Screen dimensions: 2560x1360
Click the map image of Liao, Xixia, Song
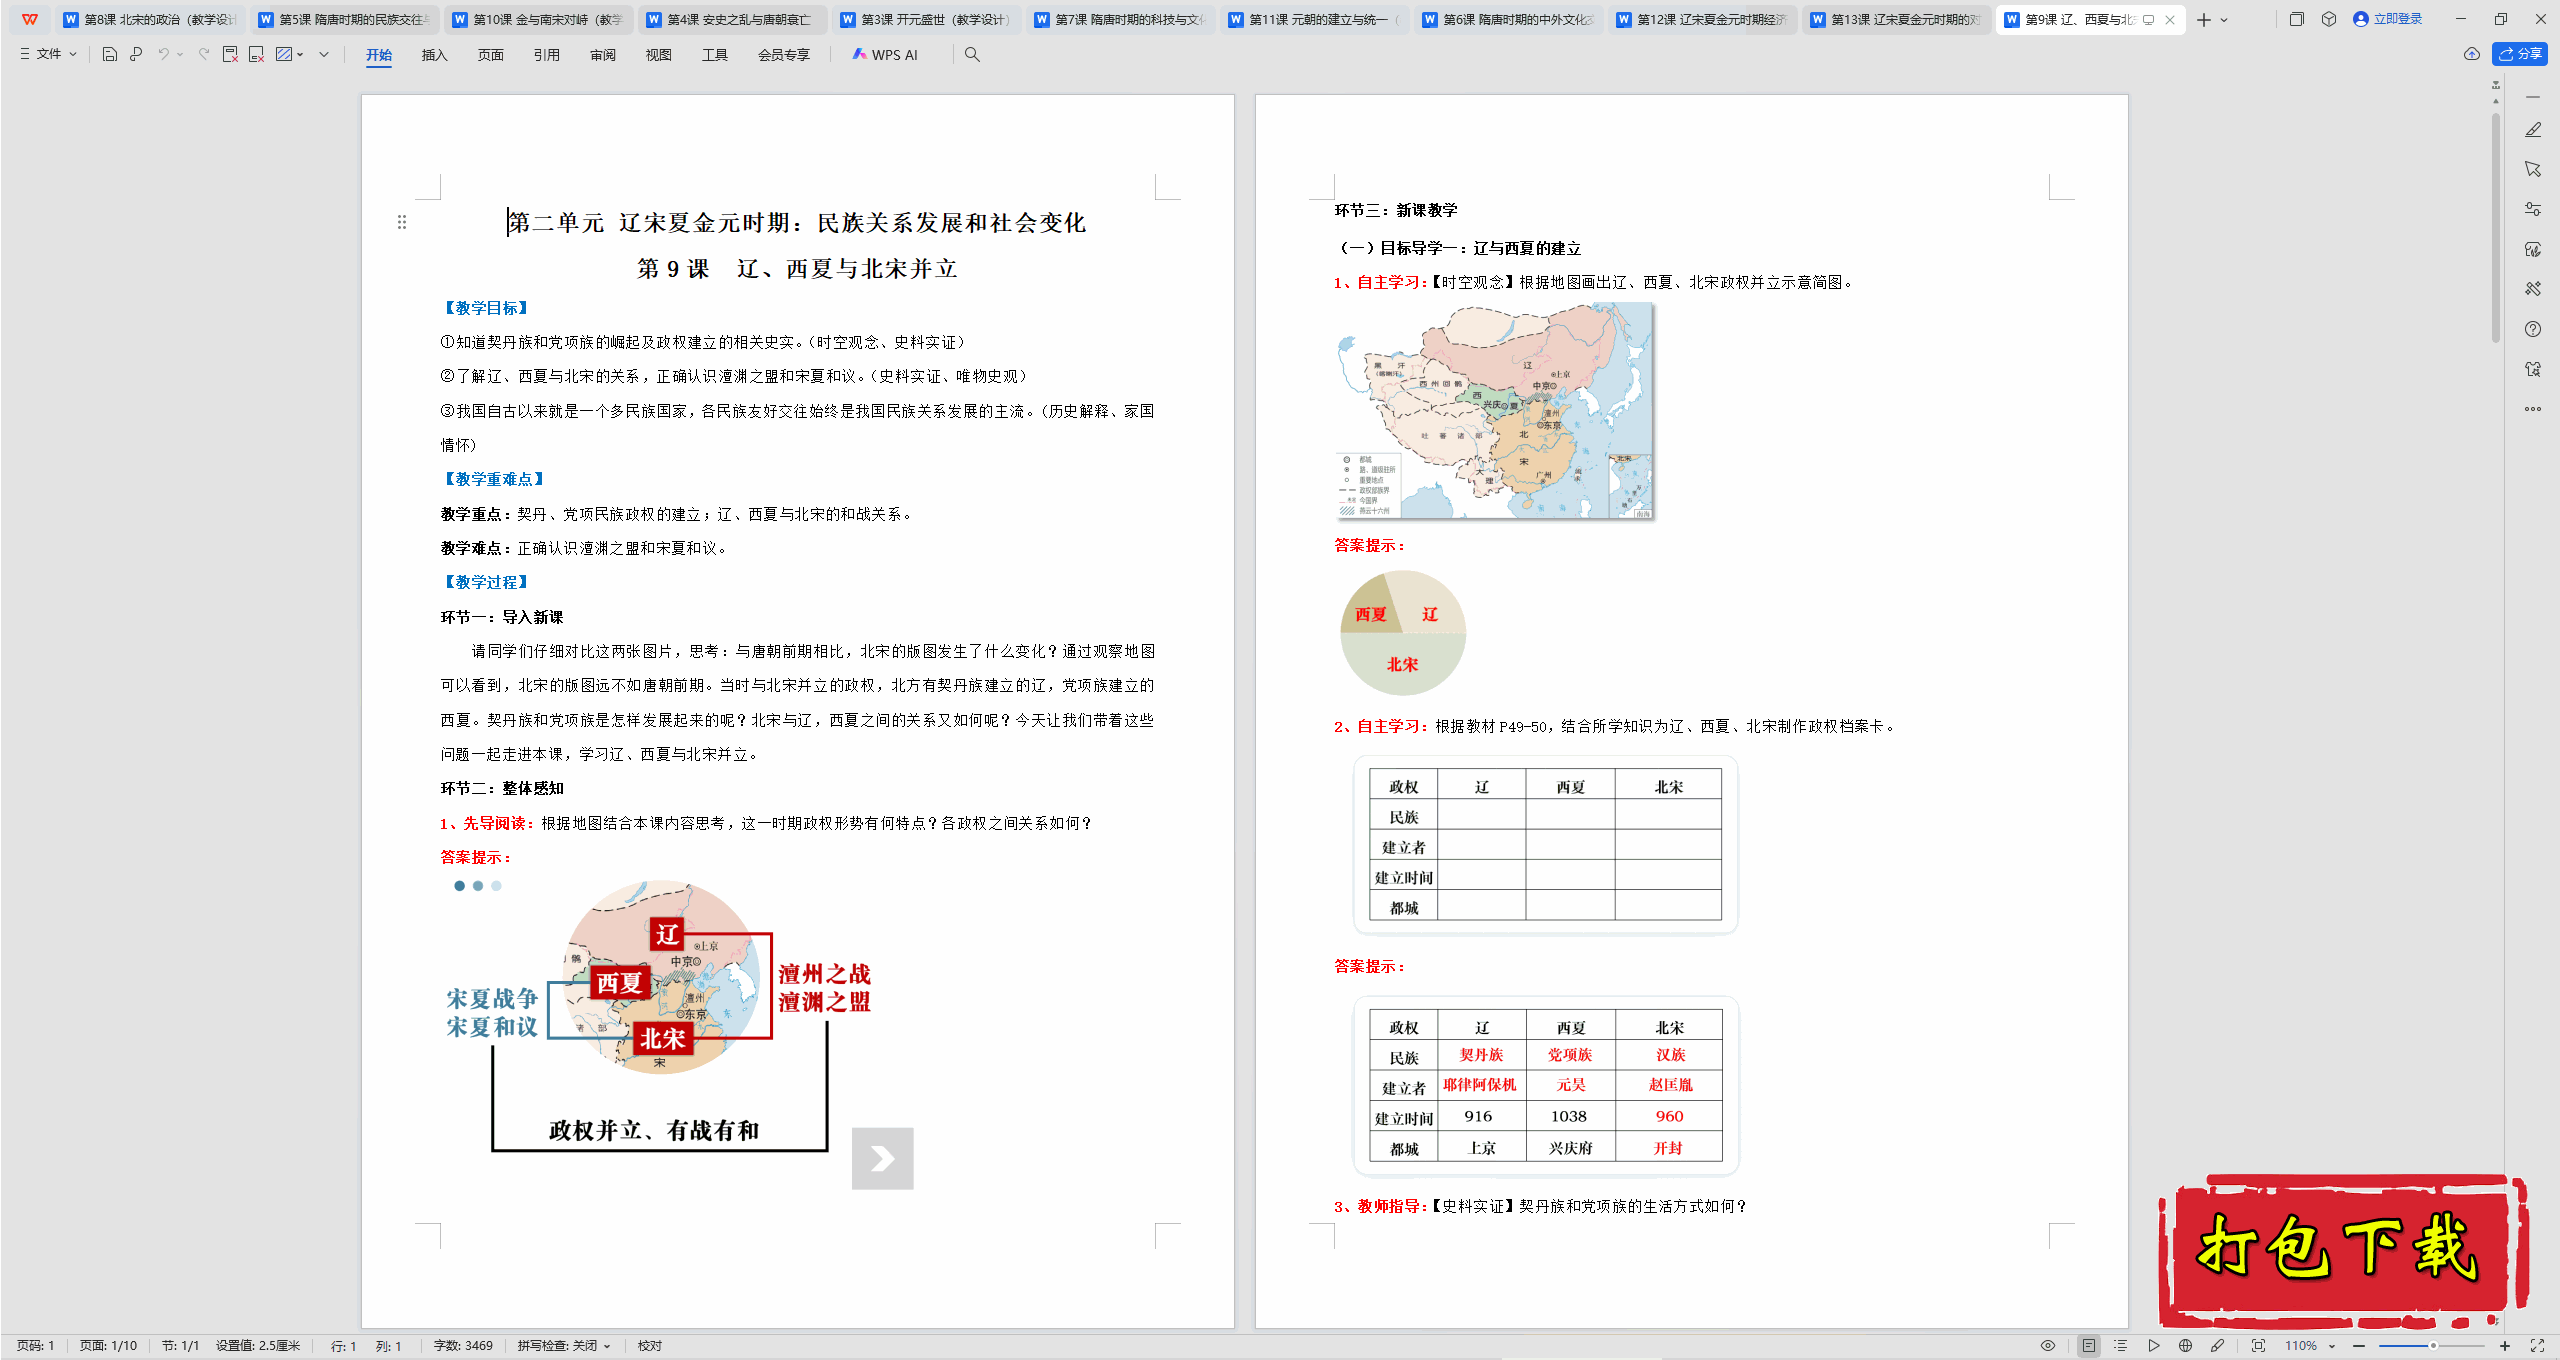click(1495, 411)
